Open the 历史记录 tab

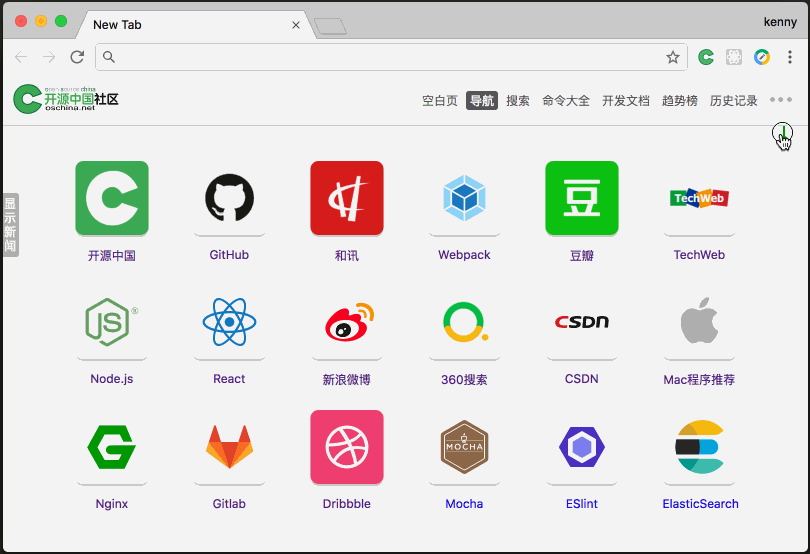pyautogui.click(x=734, y=100)
